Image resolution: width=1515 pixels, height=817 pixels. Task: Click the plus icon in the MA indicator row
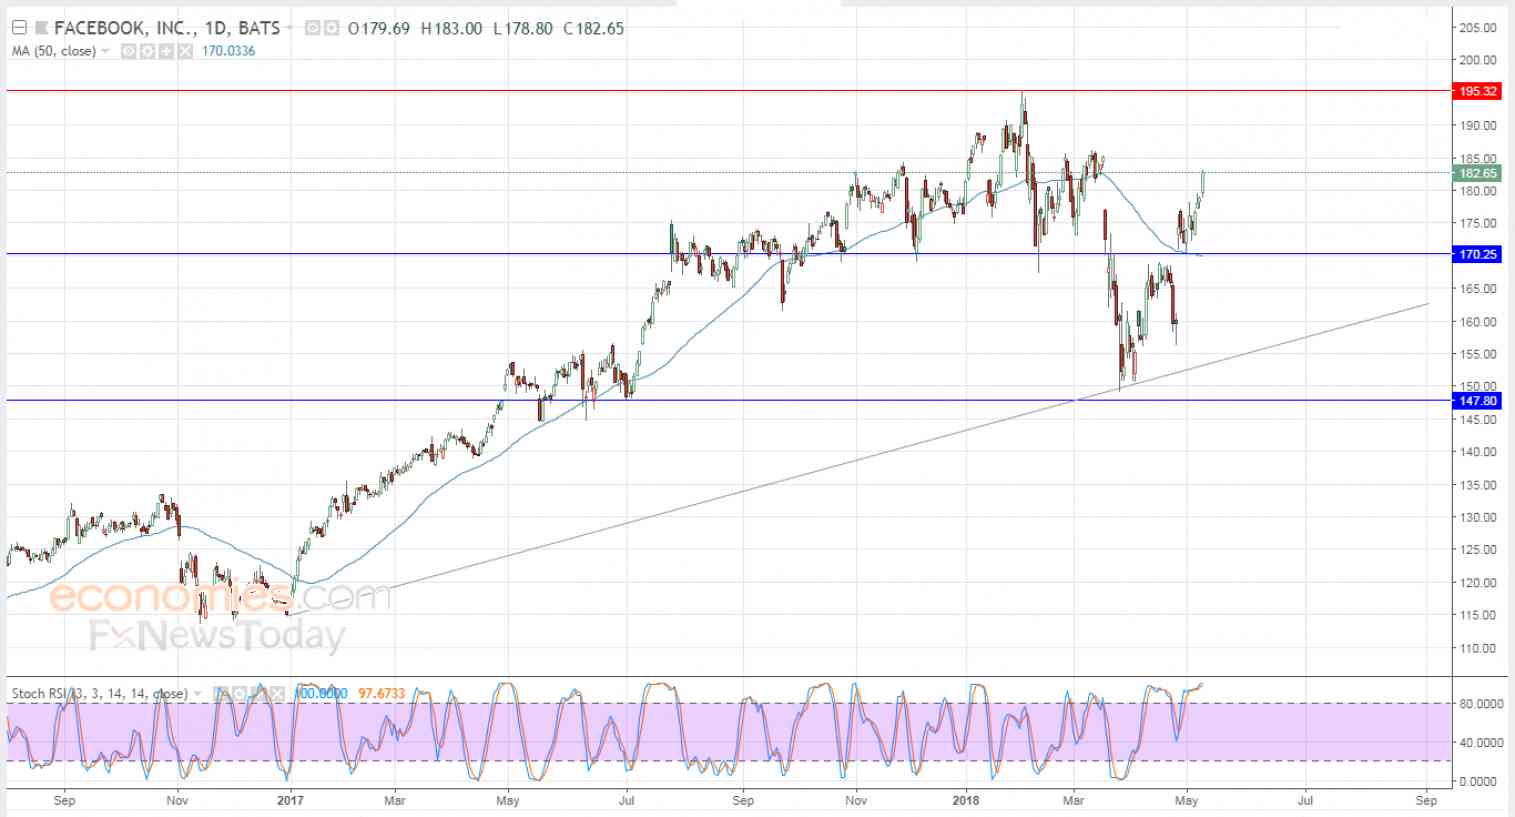165,51
